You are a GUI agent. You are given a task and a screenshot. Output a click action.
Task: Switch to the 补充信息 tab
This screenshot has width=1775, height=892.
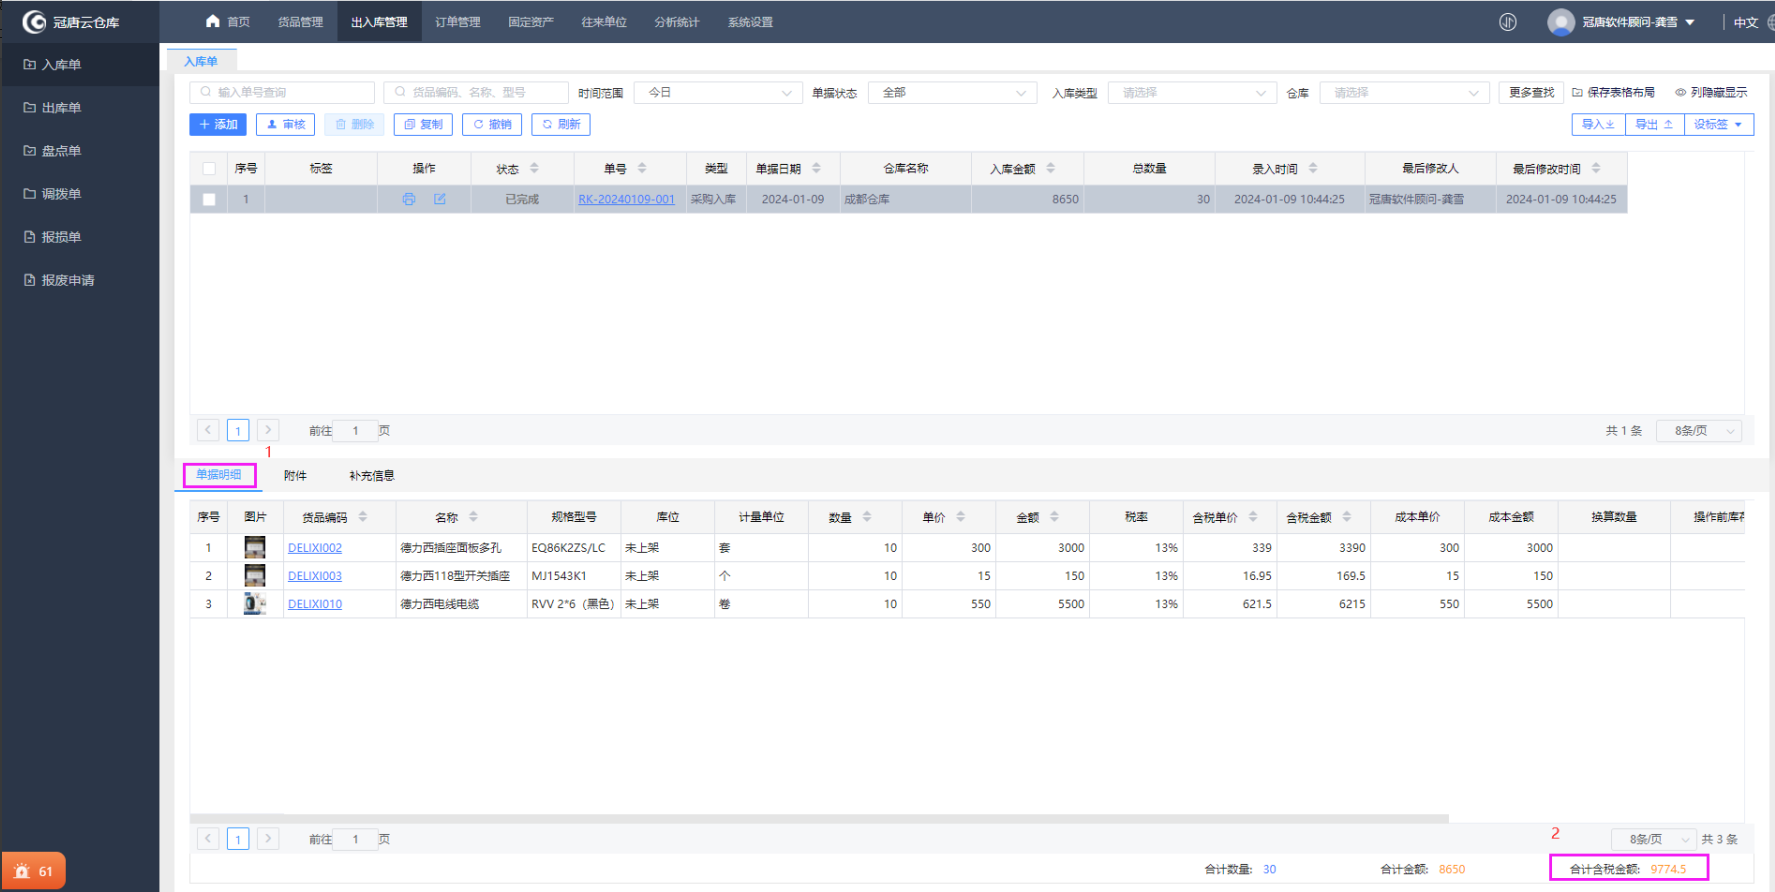(372, 476)
